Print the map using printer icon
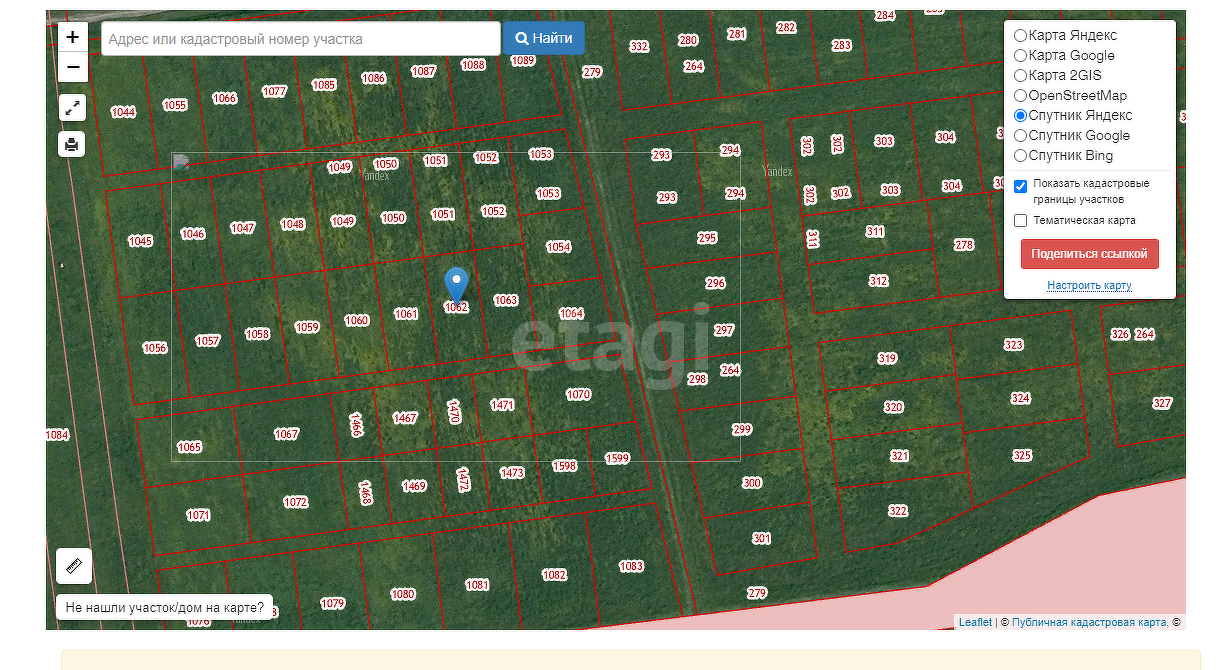The image size is (1224, 670). (72, 145)
